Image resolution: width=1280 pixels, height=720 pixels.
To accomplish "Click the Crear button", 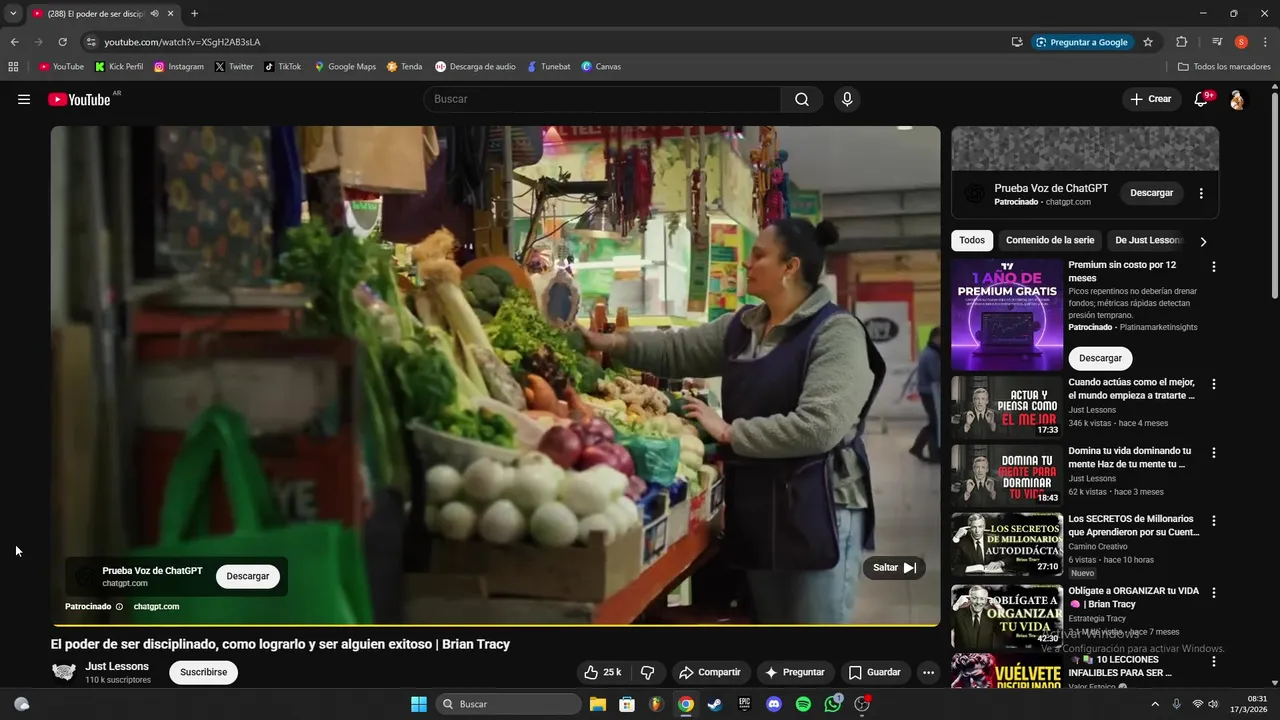I will coord(1150,99).
